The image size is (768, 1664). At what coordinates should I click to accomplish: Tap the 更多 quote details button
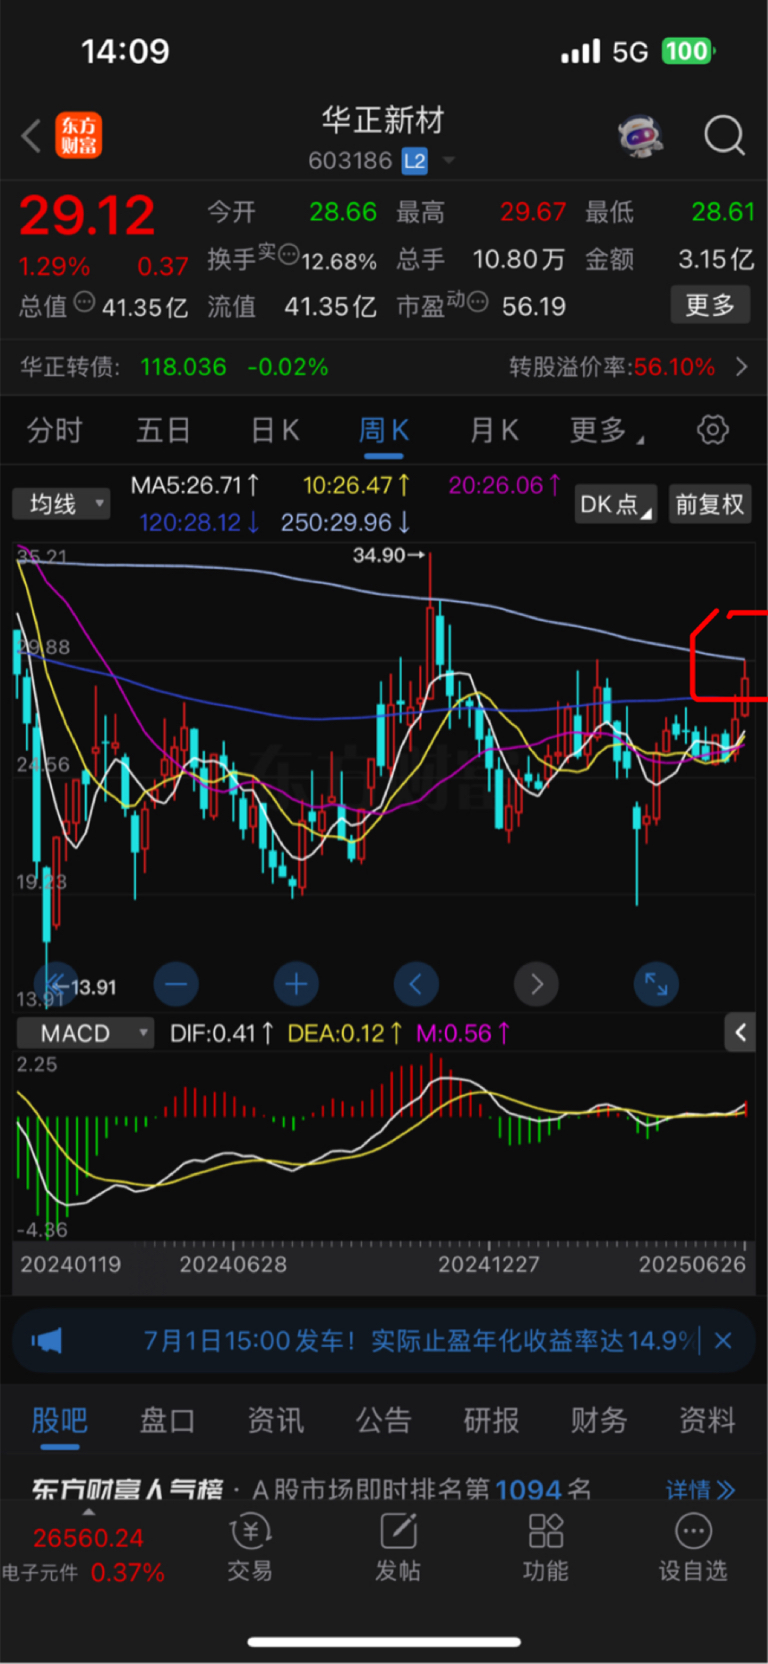pos(710,305)
